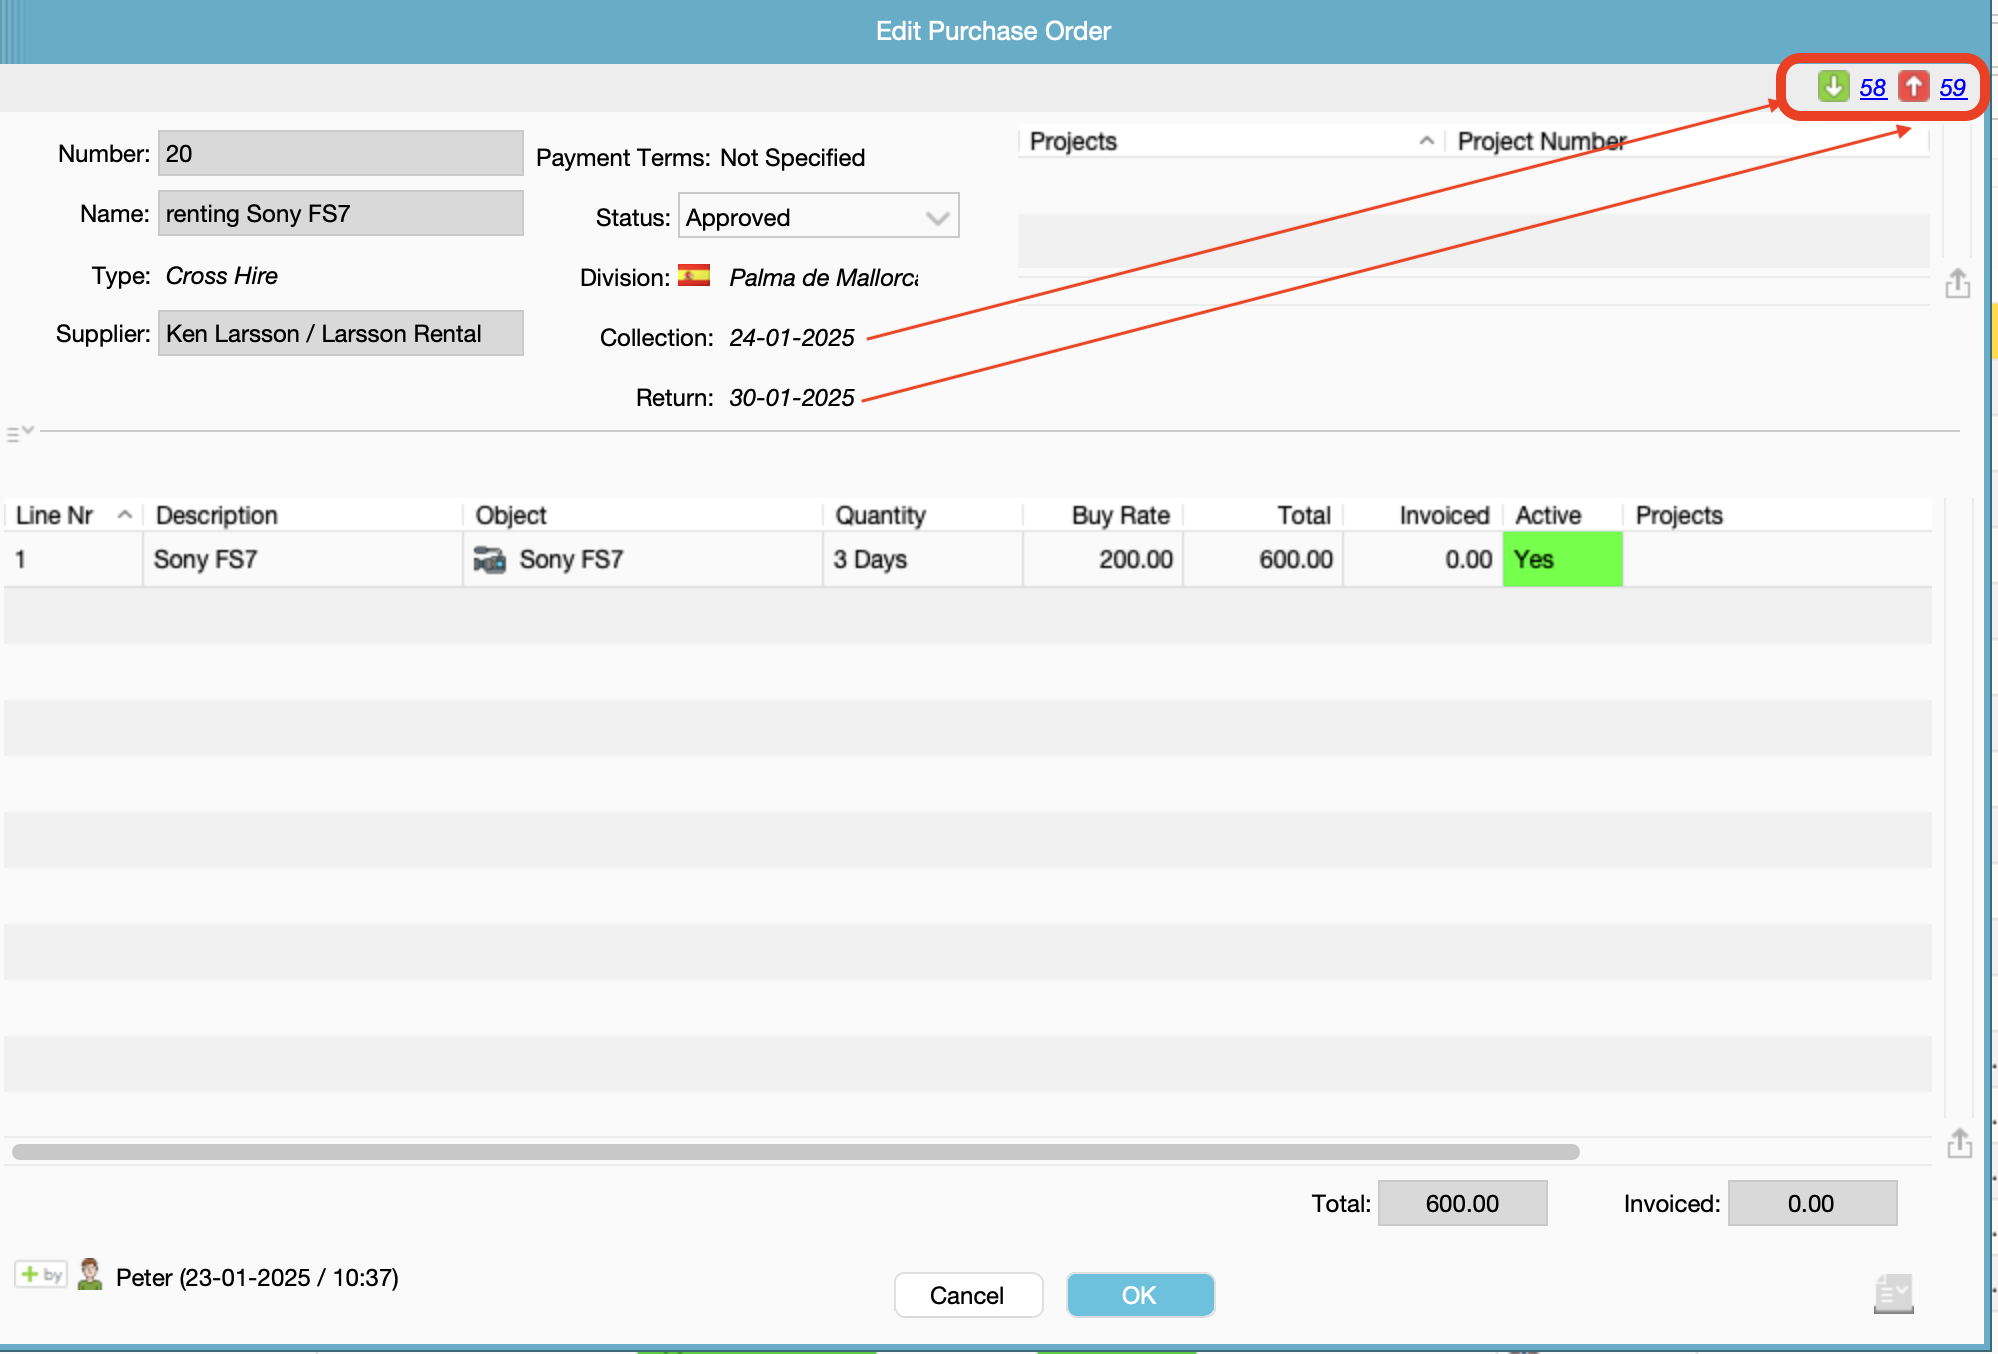Image resolution: width=1998 pixels, height=1354 pixels.
Task: Toggle the Active 'Yes' cell for Sony FS7
Action: tap(1561, 559)
